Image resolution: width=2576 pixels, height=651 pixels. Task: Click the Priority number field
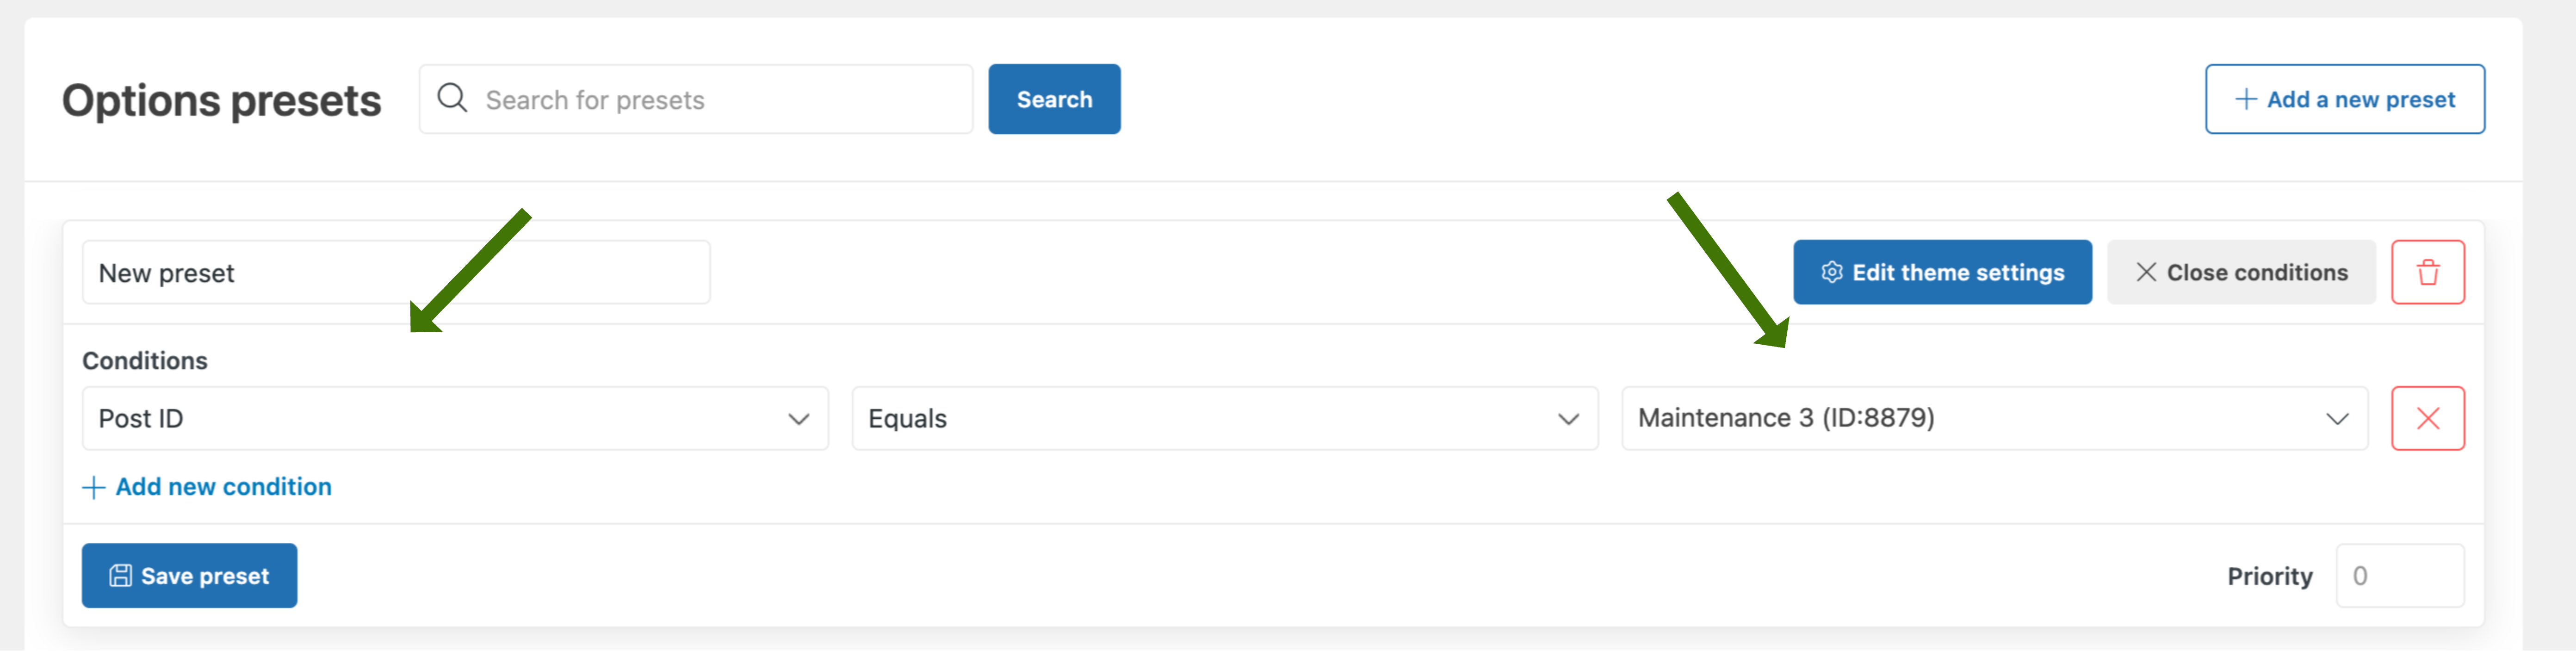pyautogui.click(x=2400, y=575)
